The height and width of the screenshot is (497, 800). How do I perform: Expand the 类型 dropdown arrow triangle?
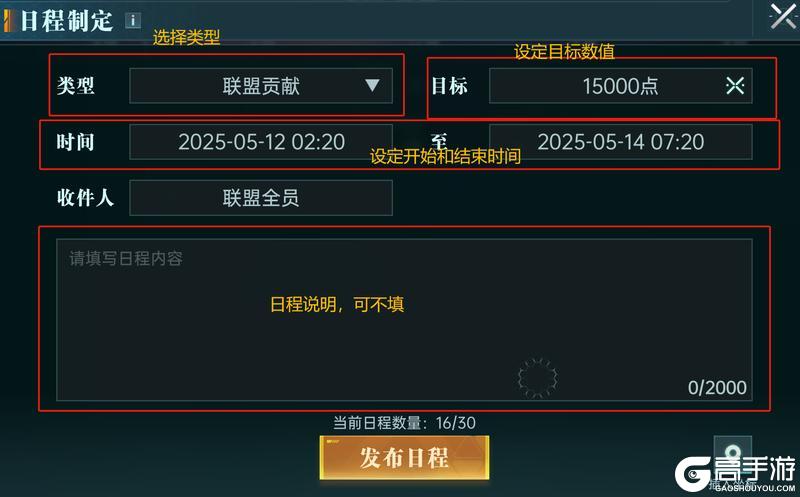tap(372, 85)
